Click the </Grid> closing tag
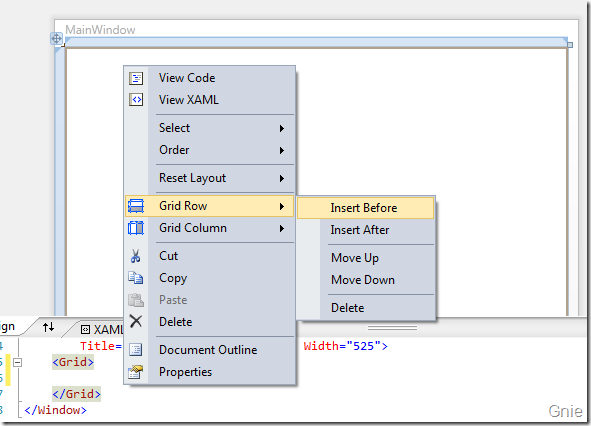Image resolution: width=591 pixels, height=426 pixels. (x=77, y=394)
